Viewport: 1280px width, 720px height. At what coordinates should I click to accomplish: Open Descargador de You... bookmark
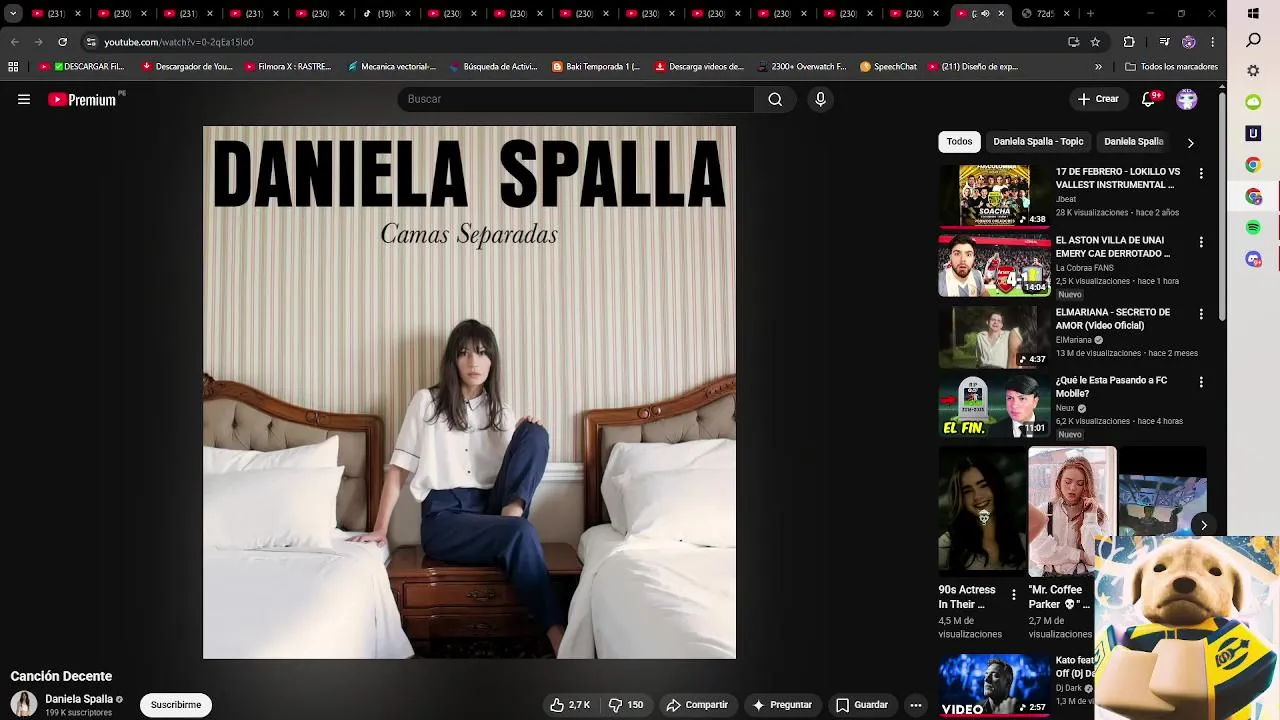pos(187,67)
